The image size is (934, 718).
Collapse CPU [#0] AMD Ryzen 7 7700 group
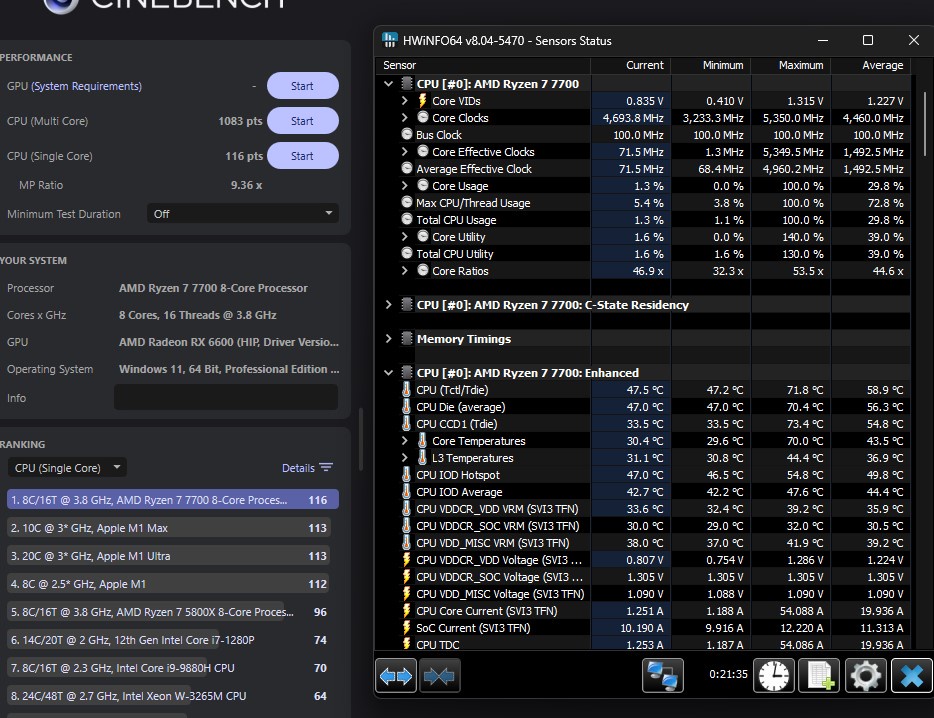[x=388, y=84]
